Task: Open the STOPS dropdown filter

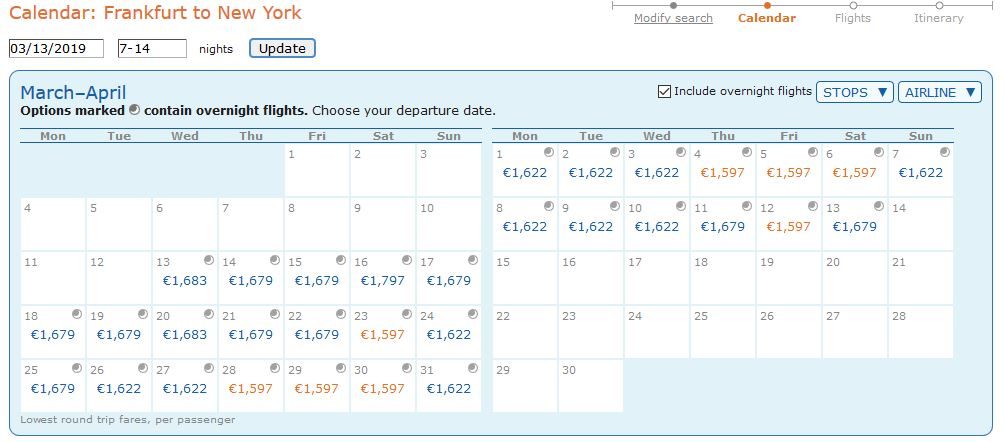Action: click(855, 92)
